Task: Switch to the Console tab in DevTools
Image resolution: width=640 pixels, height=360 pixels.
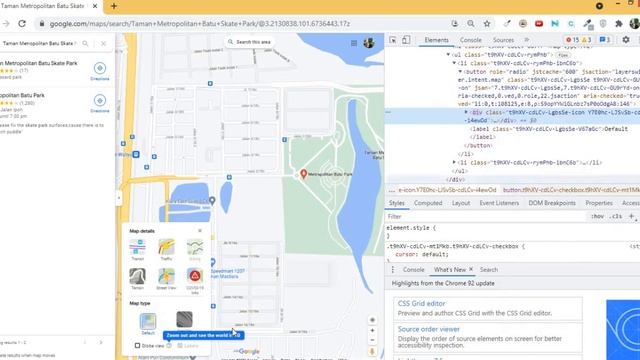Action: point(471,40)
